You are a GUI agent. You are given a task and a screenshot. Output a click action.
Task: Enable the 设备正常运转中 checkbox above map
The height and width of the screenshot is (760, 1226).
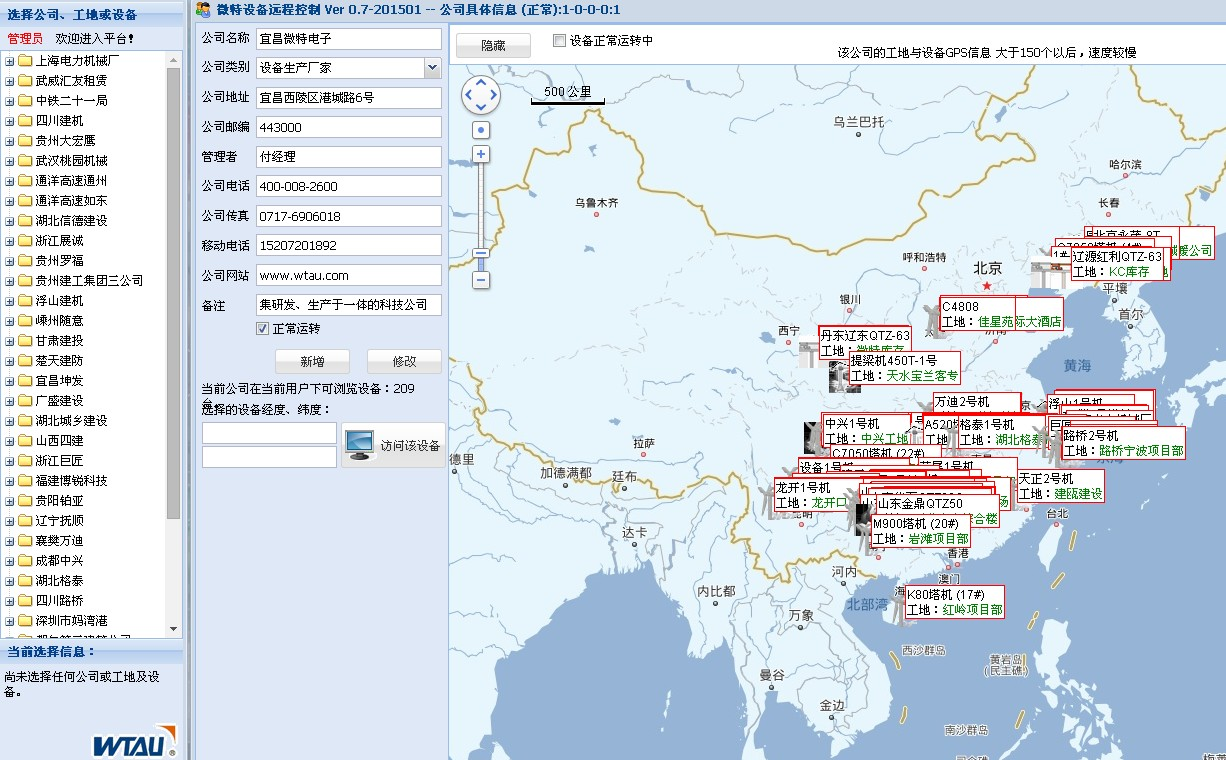tap(559, 41)
